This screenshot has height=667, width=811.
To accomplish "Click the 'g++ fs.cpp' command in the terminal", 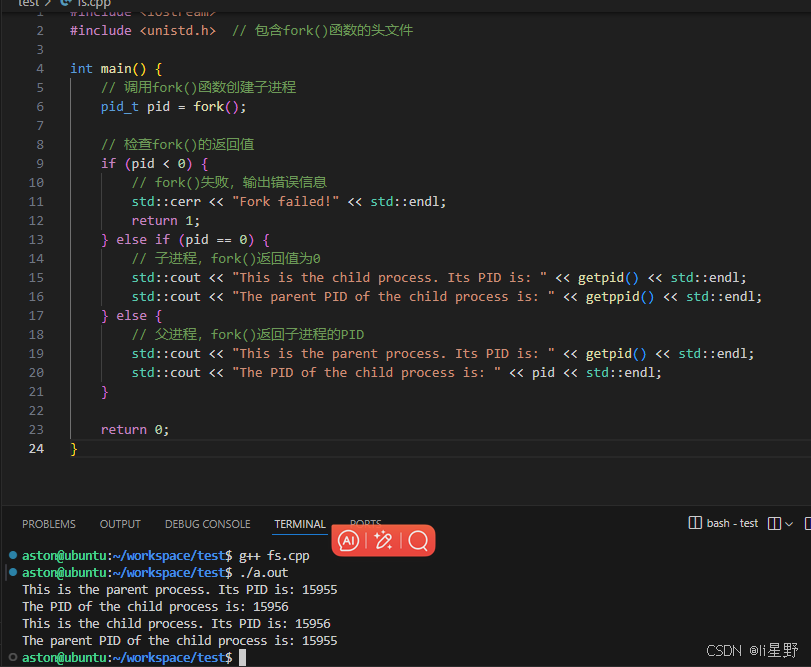I will tap(274, 556).
